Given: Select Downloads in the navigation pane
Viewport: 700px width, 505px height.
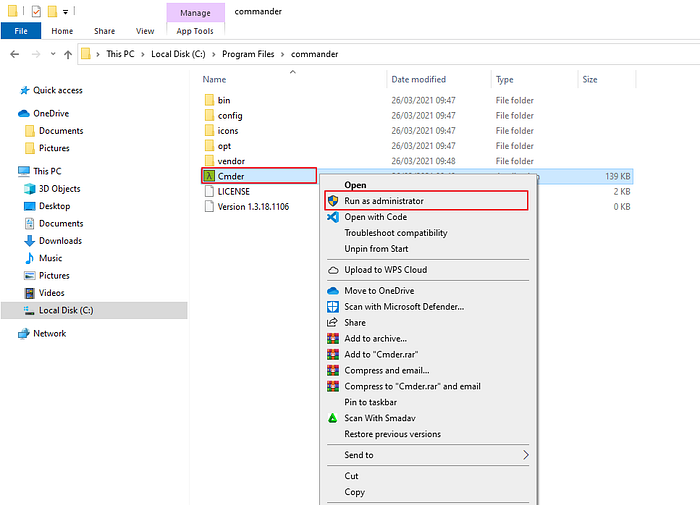Looking at the screenshot, I should pyautogui.click(x=60, y=241).
